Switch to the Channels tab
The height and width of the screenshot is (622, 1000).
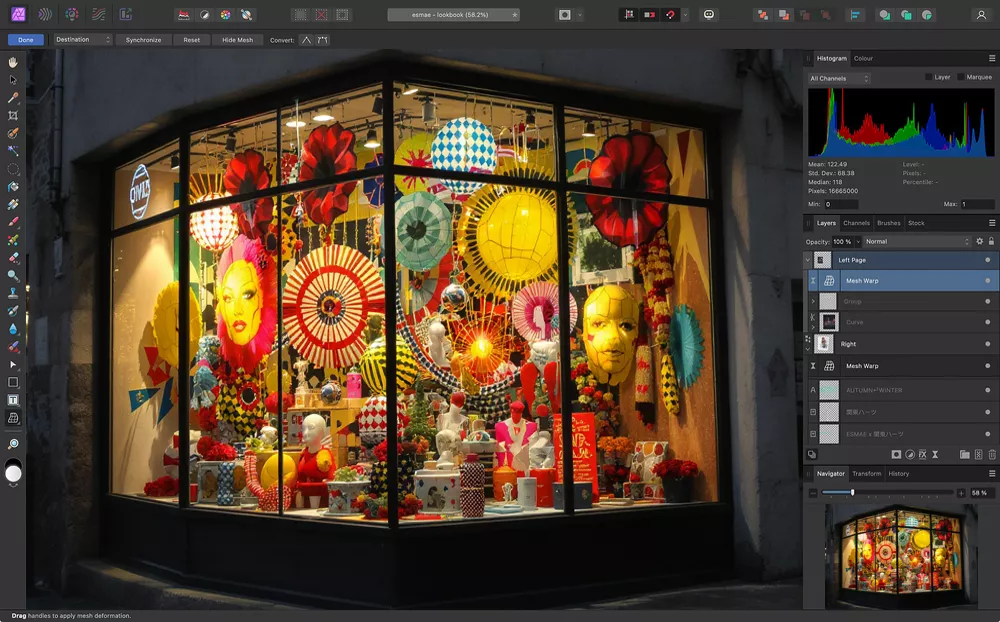click(x=856, y=223)
